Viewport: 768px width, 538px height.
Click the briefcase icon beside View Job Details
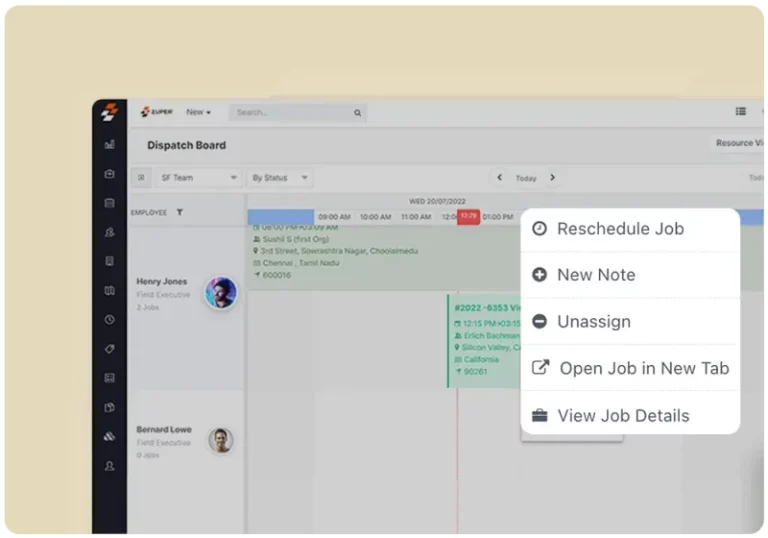tap(539, 415)
